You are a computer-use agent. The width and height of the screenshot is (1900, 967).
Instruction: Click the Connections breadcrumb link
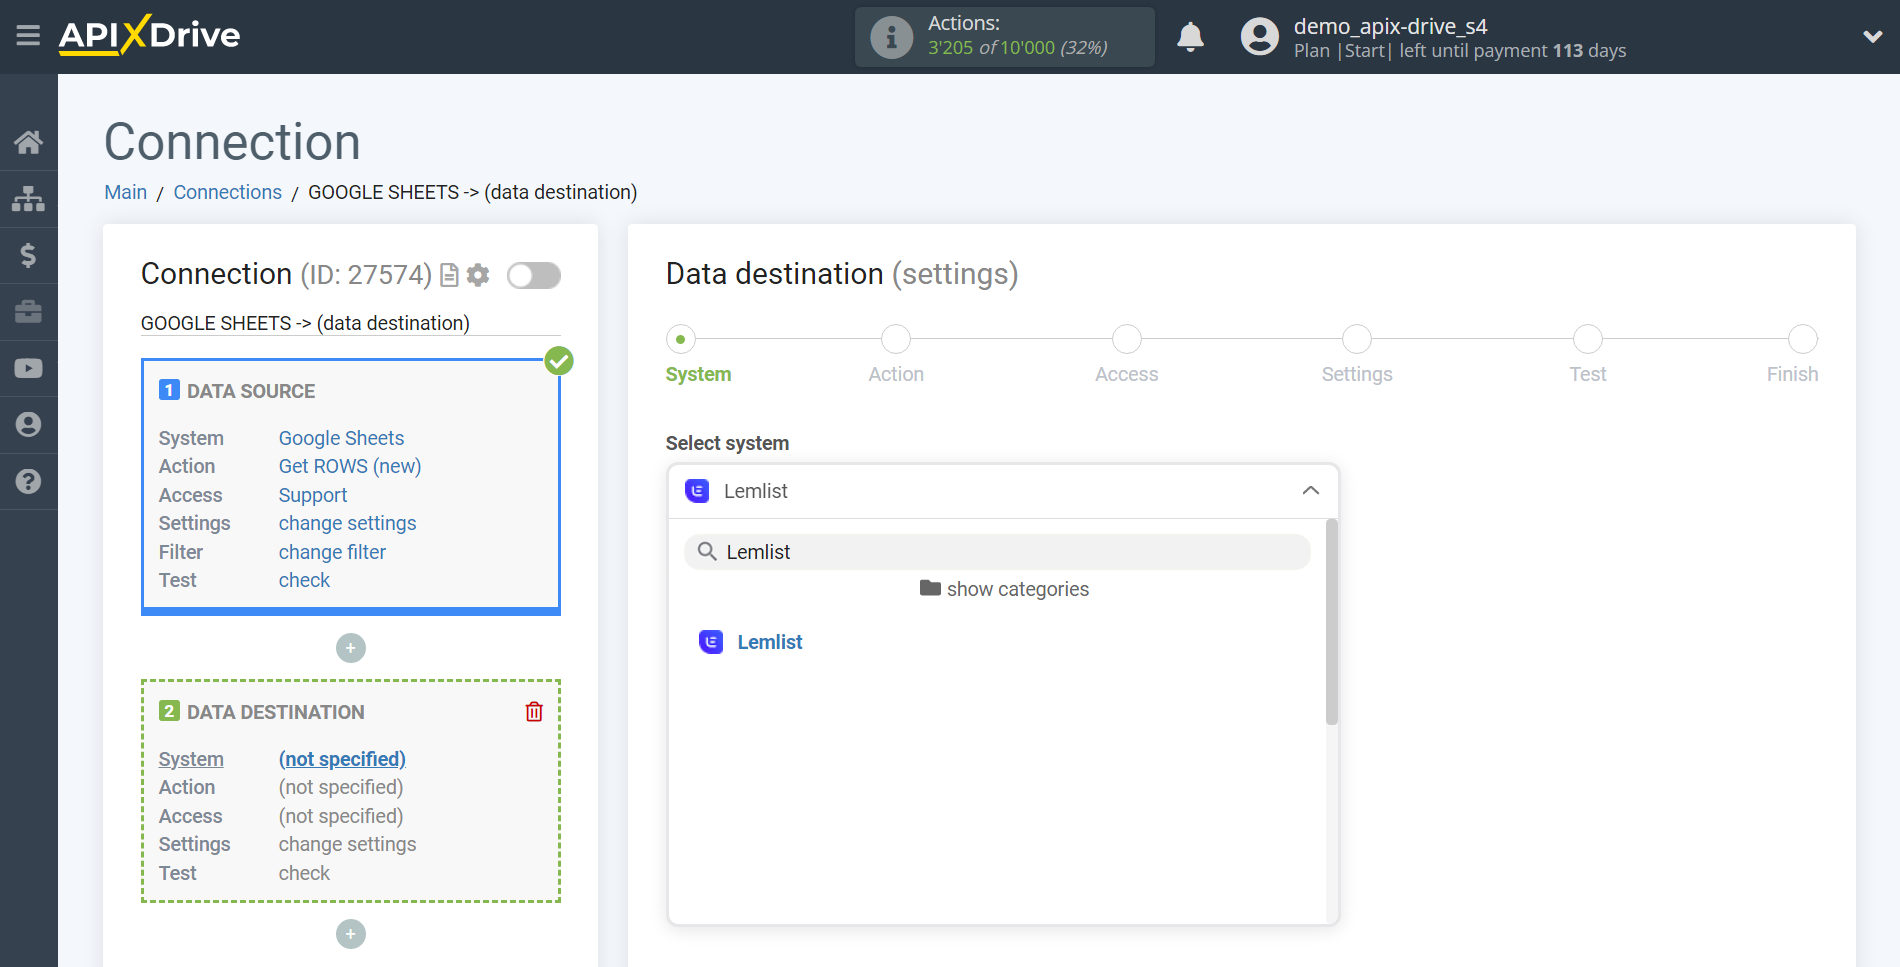click(228, 192)
